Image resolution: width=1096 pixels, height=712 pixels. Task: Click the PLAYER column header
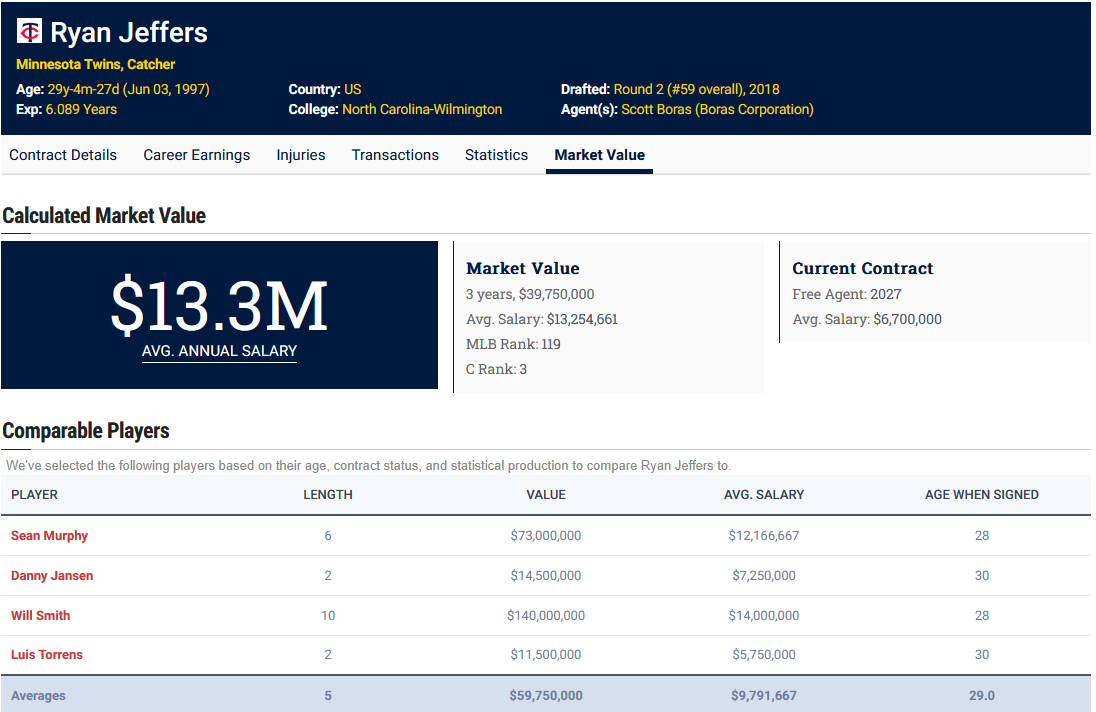point(34,495)
